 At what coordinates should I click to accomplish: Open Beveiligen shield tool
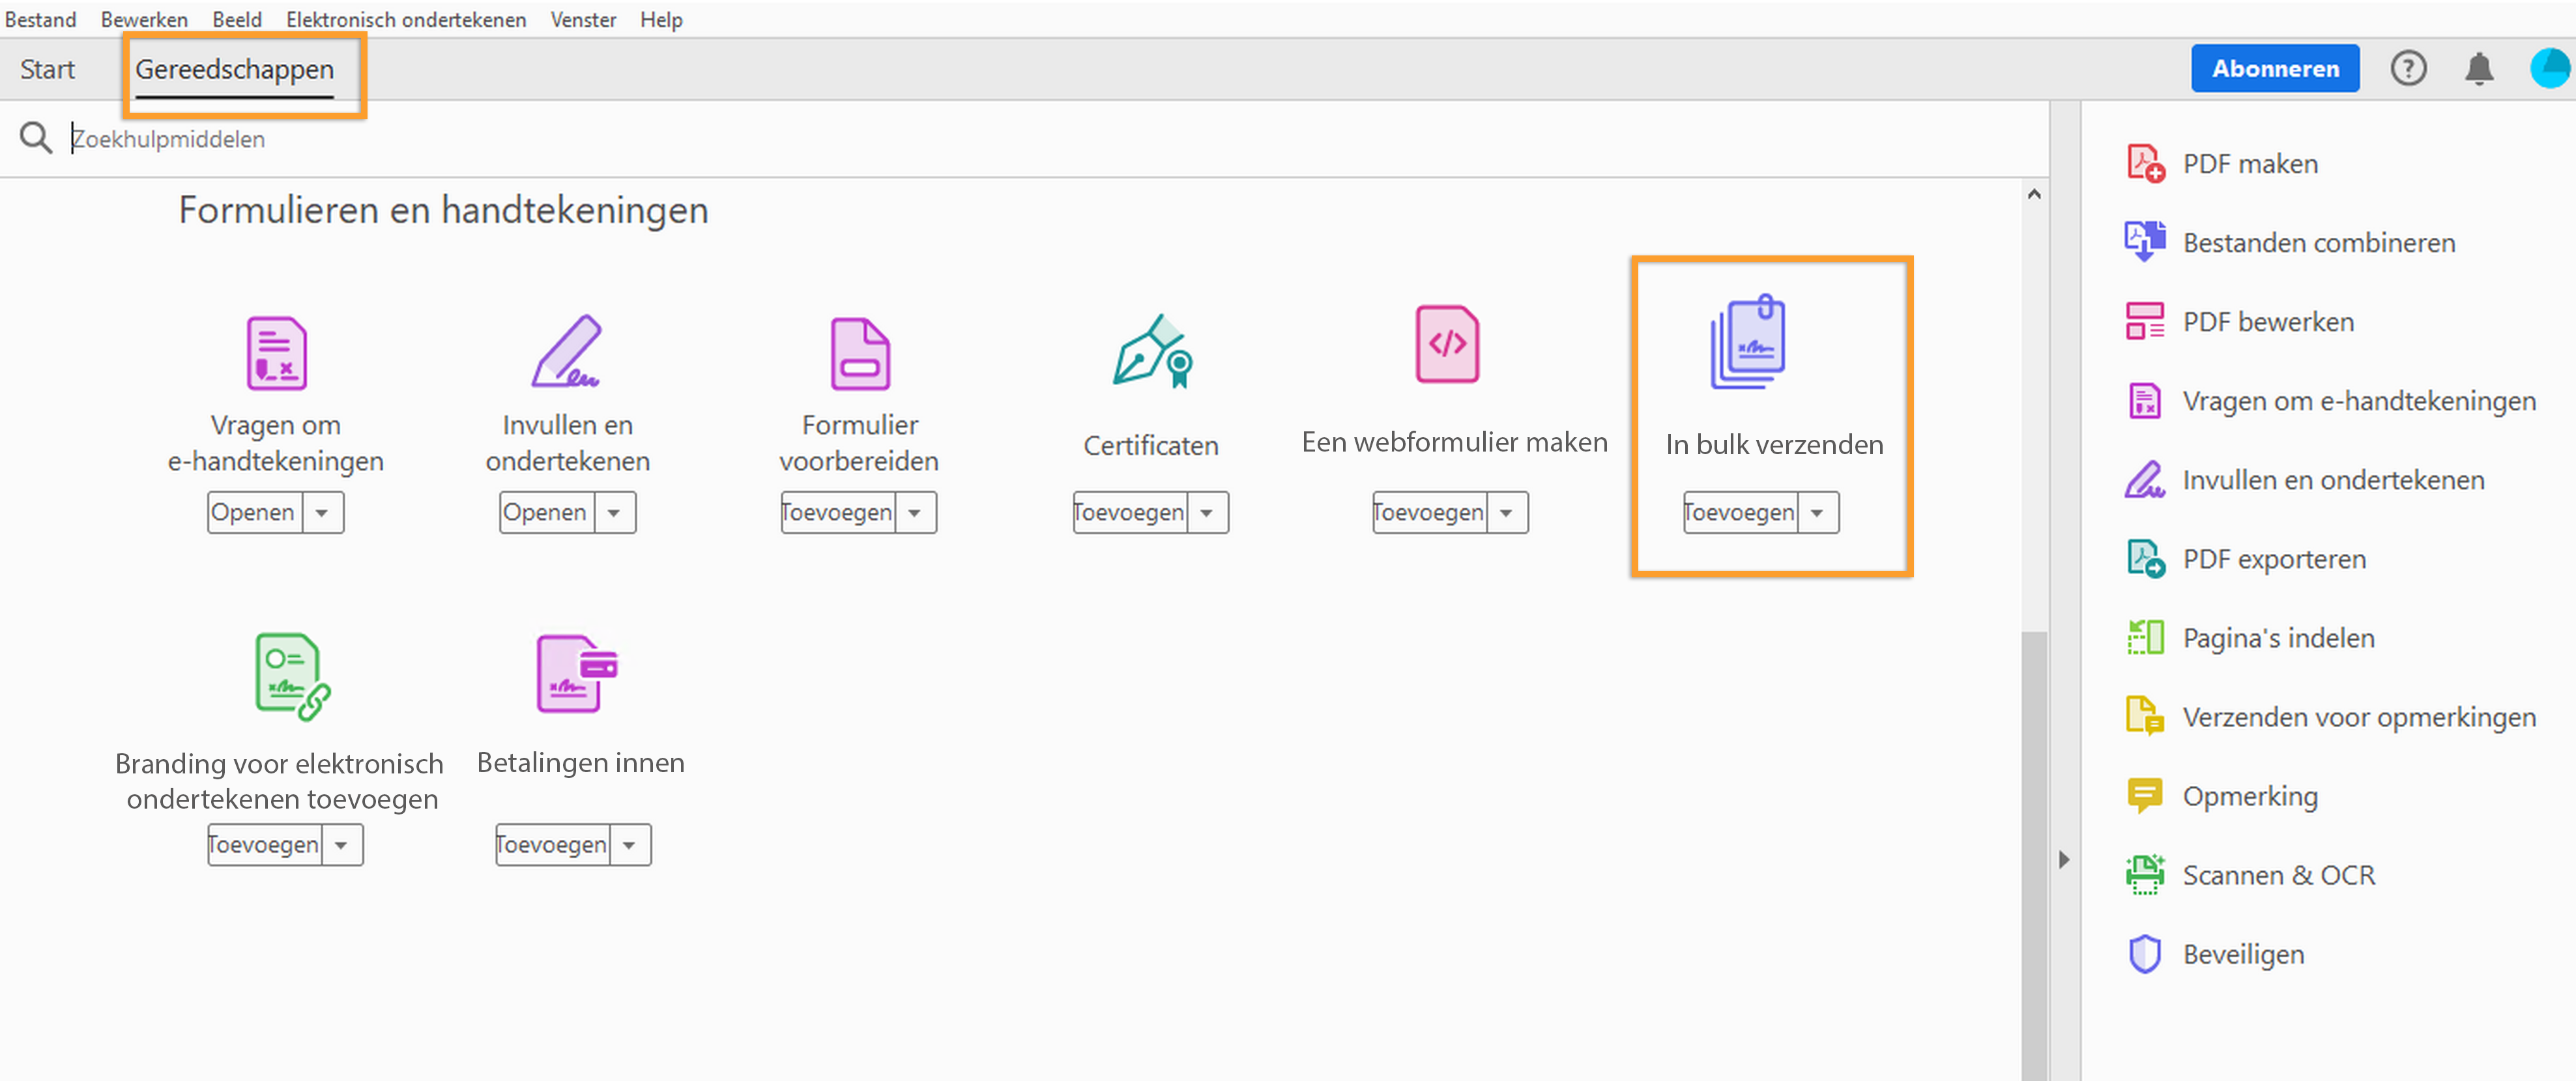click(2242, 954)
